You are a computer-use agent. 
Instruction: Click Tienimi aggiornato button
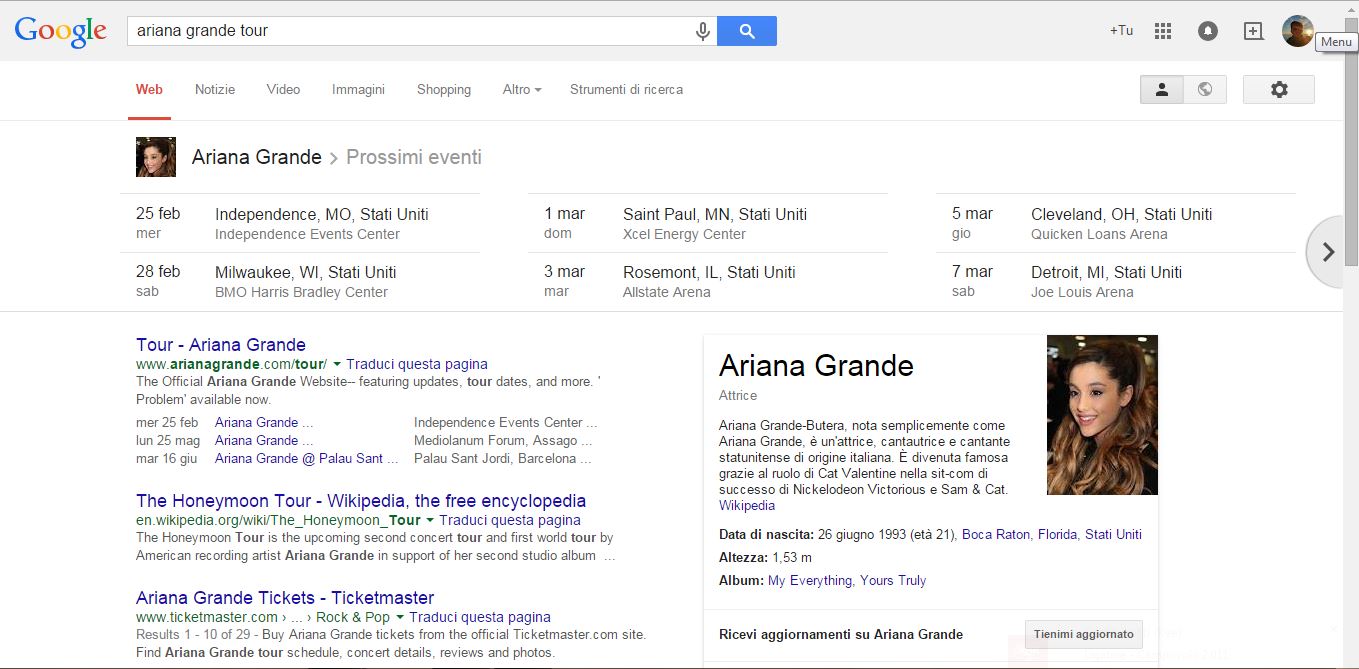point(1084,634)
